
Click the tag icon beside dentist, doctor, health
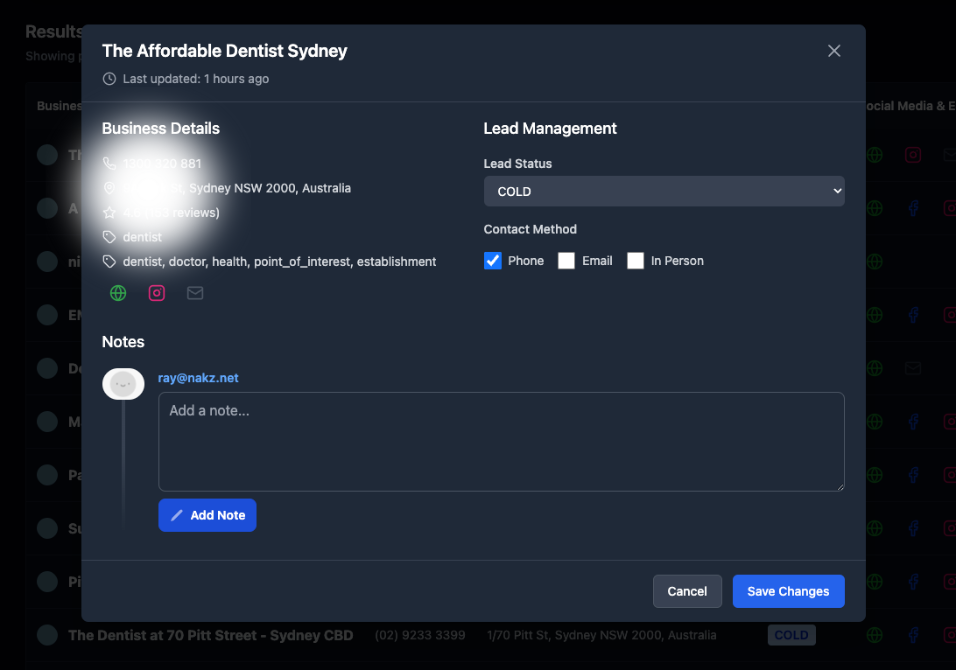click(109, 262)
